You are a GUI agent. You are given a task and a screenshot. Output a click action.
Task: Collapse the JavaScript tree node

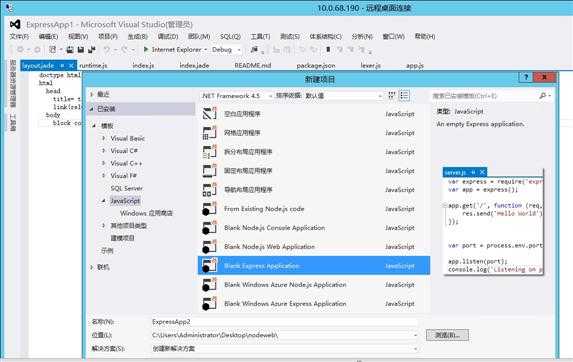[x=104, y=201]
